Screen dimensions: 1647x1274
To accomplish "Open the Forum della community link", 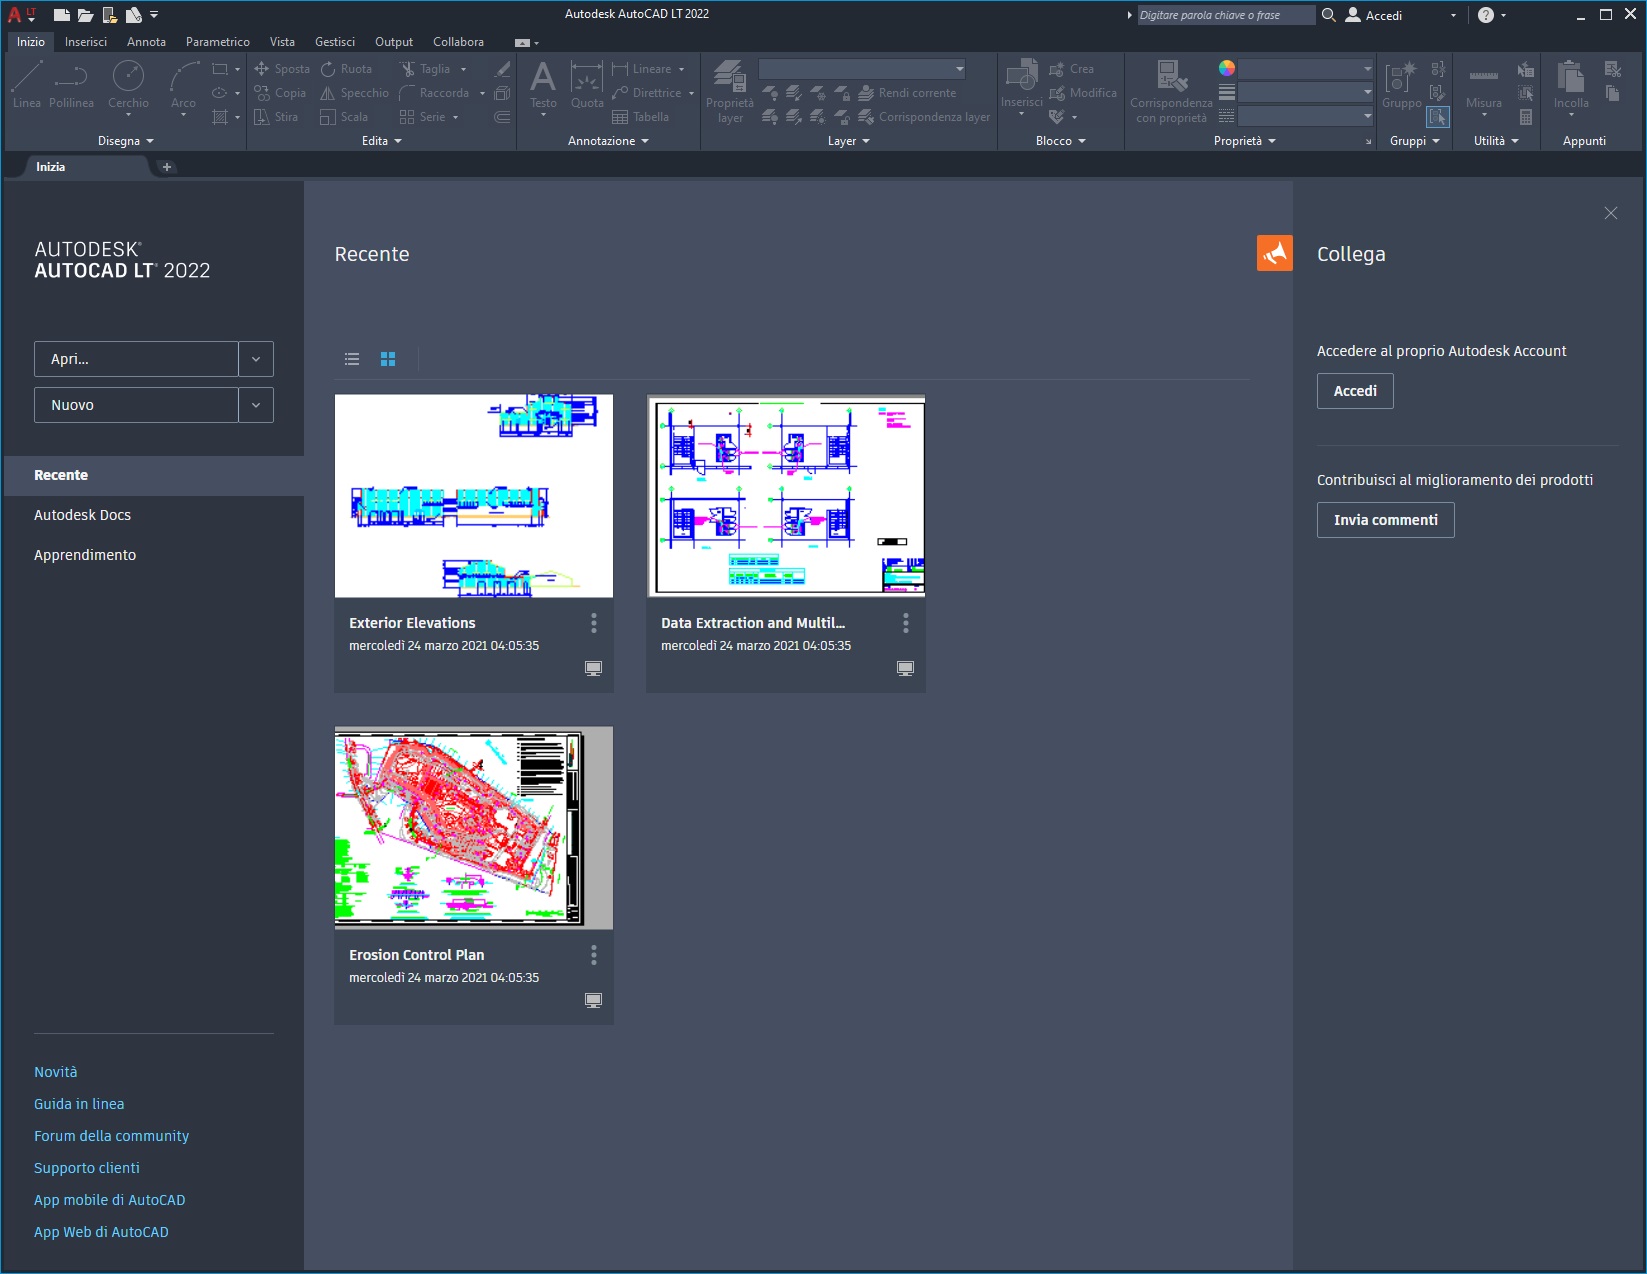I will point(111,1136).
